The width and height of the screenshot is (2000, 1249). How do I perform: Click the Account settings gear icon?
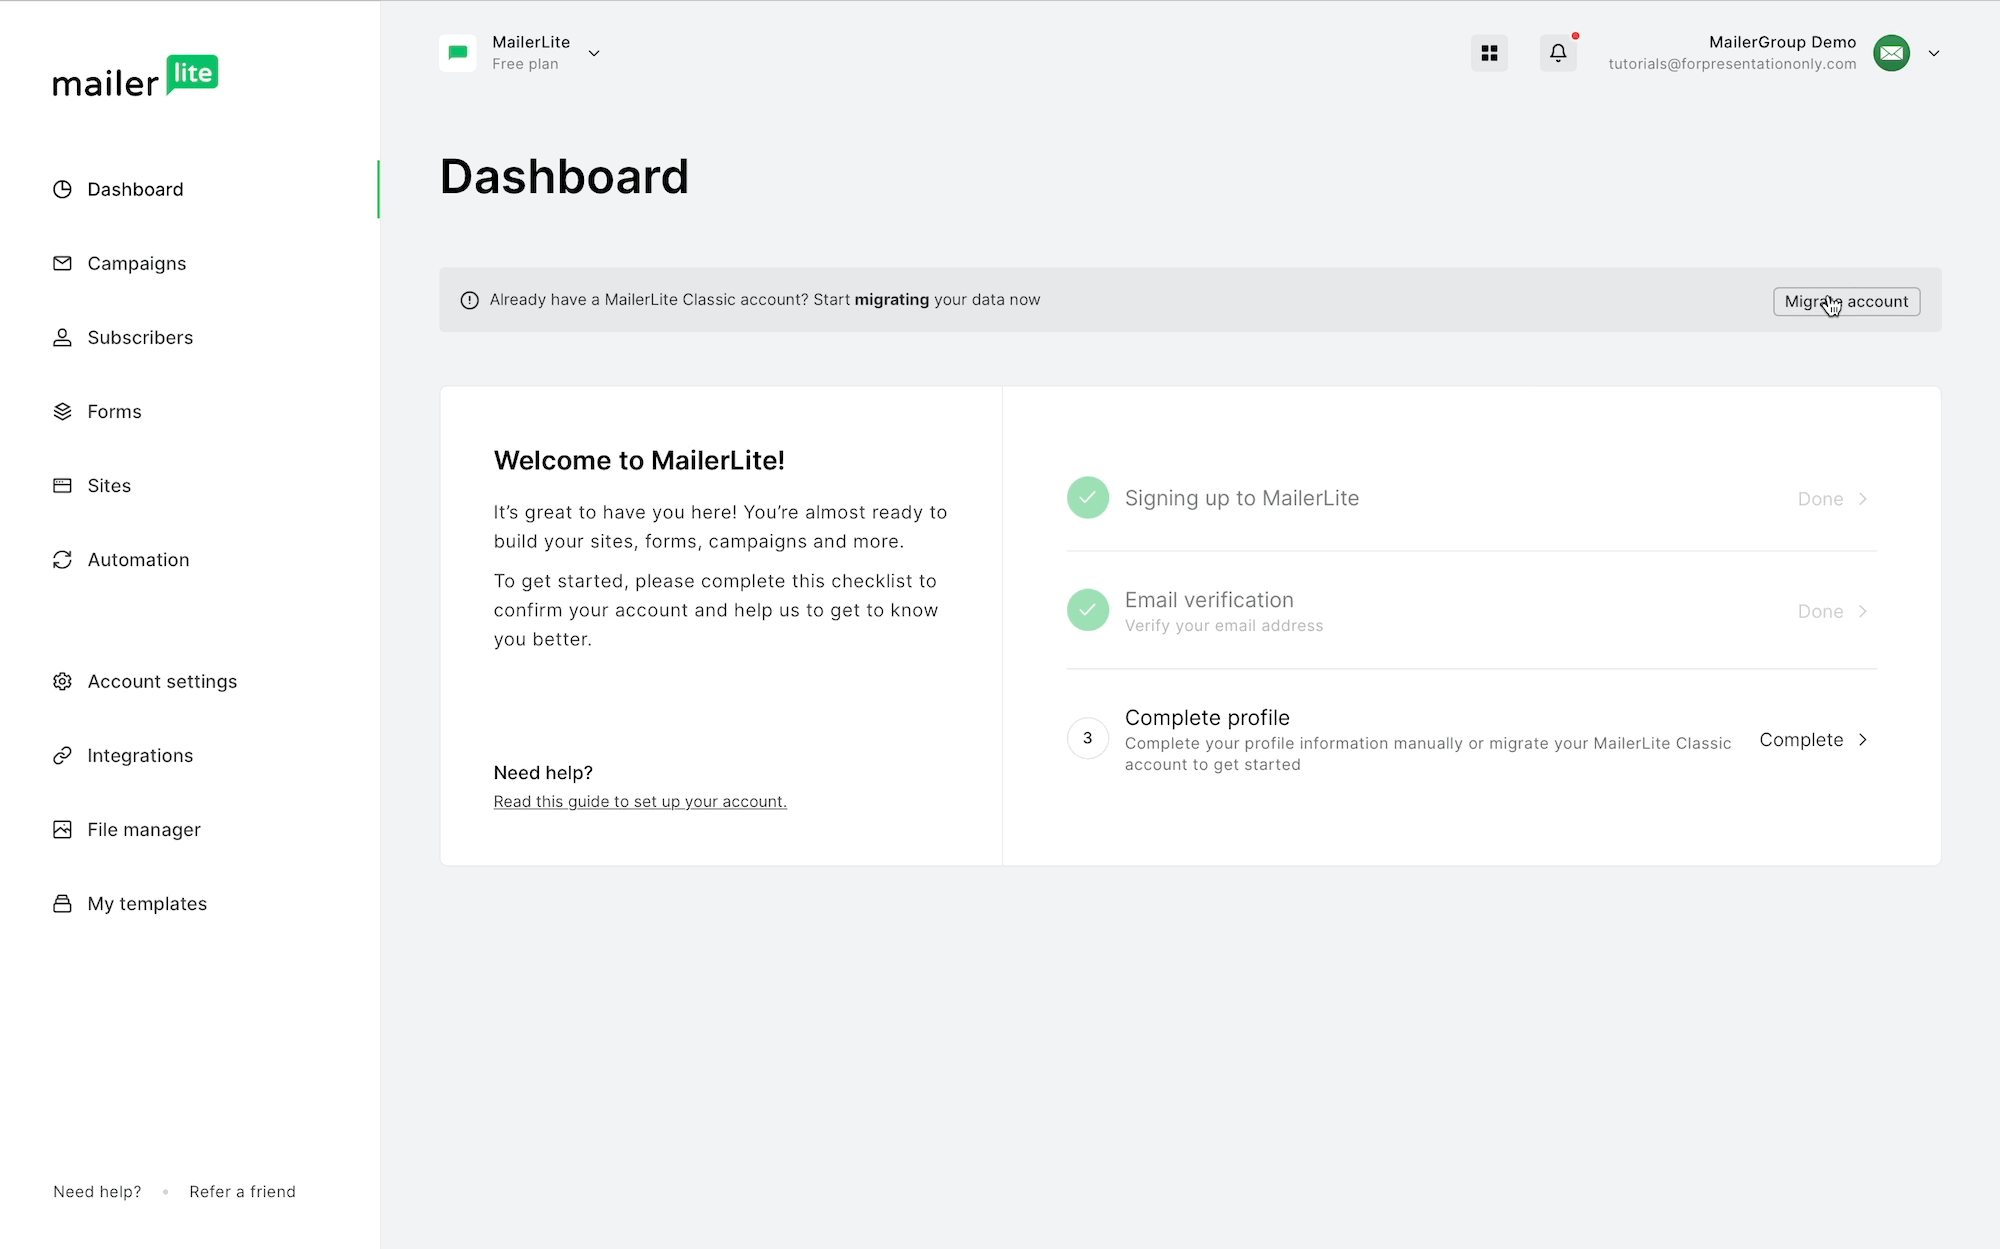(x=62, y=682)
